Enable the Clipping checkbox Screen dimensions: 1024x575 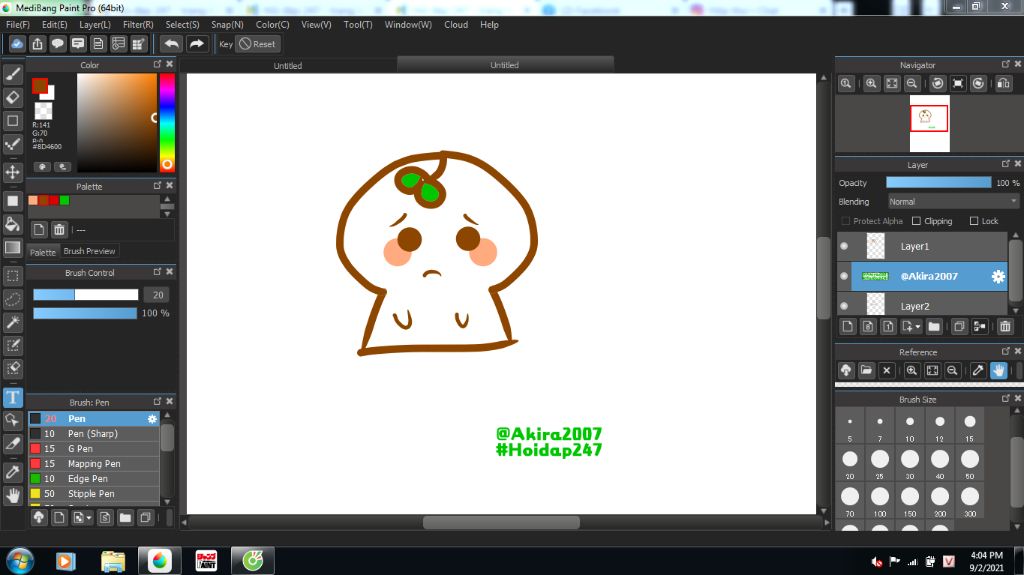[916, 221]
